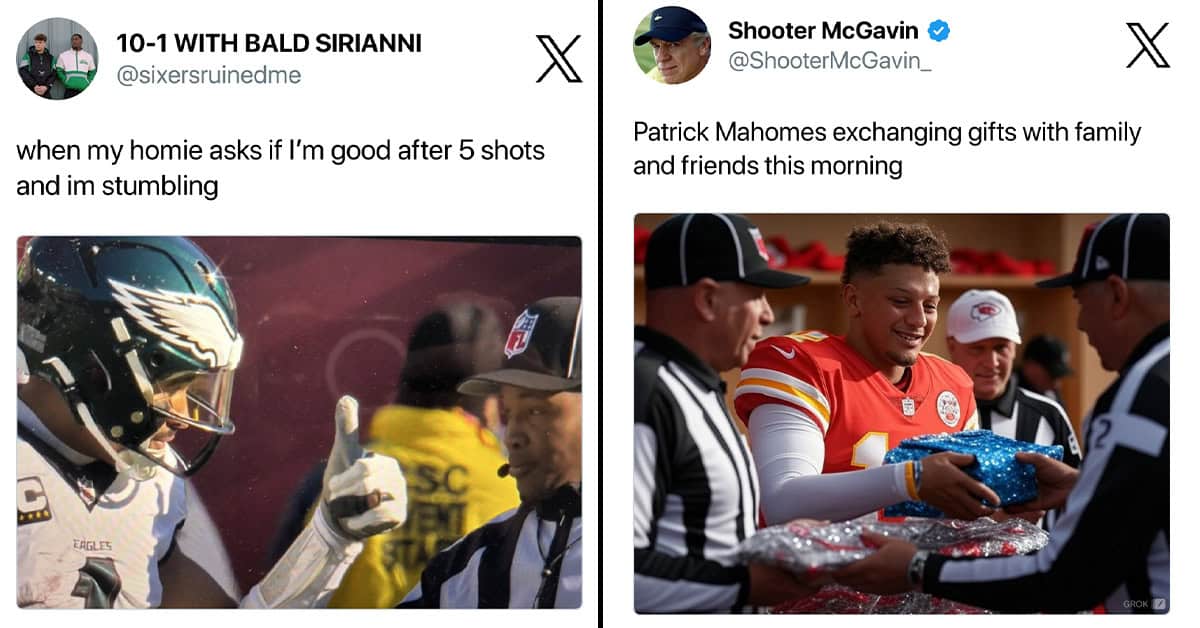Screen dimensions: 1200x628
Task: Open the @sixersruinedme handle link
Action: (209, 75)
